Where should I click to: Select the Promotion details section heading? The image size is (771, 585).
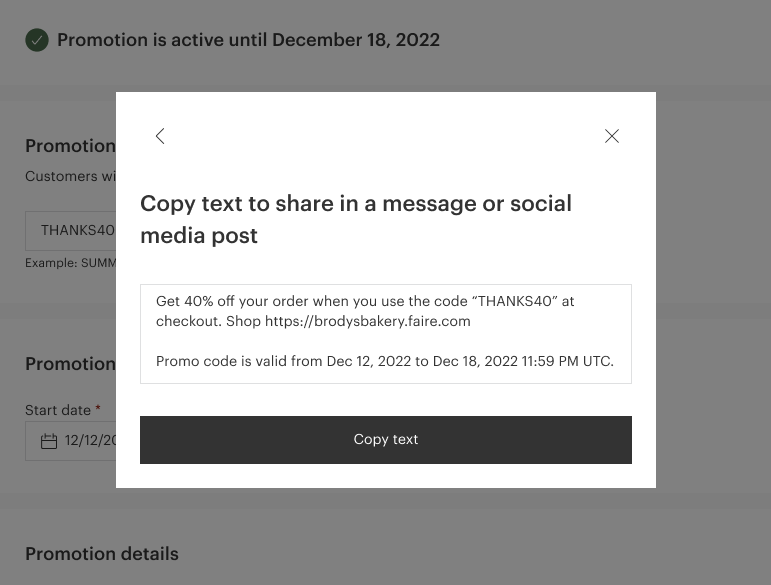coord(102,553)
